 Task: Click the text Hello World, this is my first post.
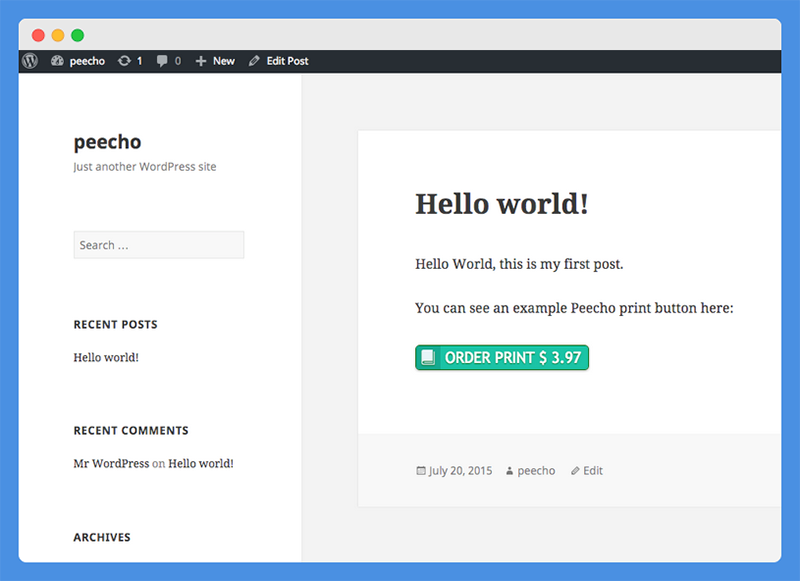click(519, 264)
